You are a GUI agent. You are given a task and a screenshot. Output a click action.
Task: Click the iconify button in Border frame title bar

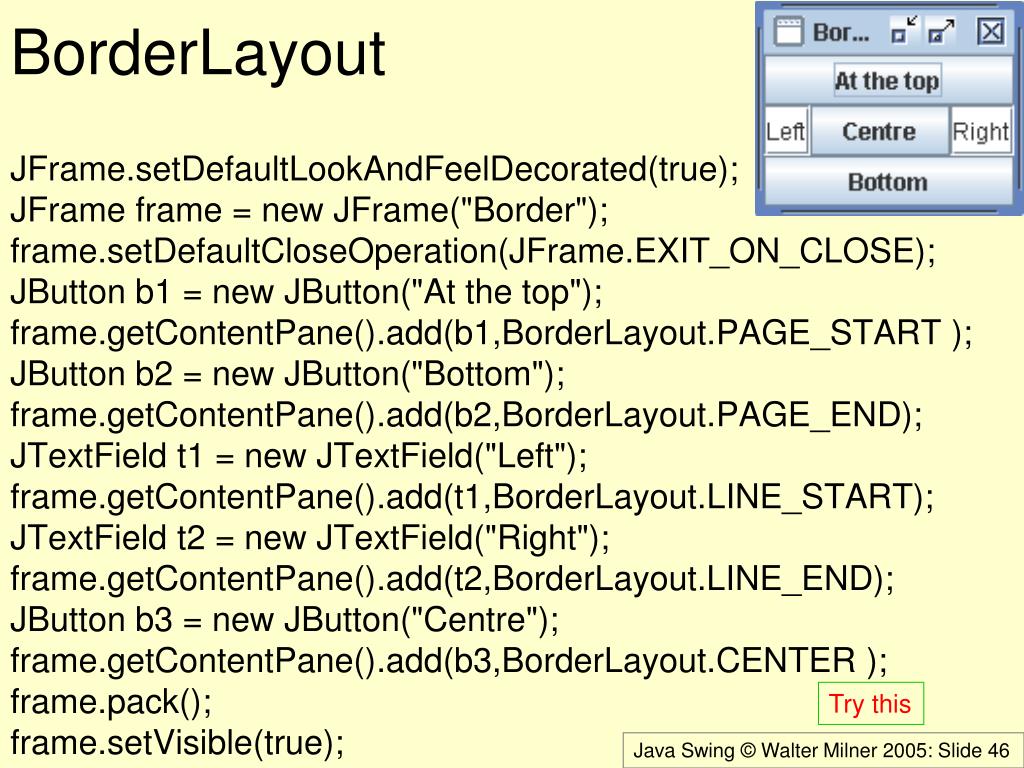pos(904,30)
